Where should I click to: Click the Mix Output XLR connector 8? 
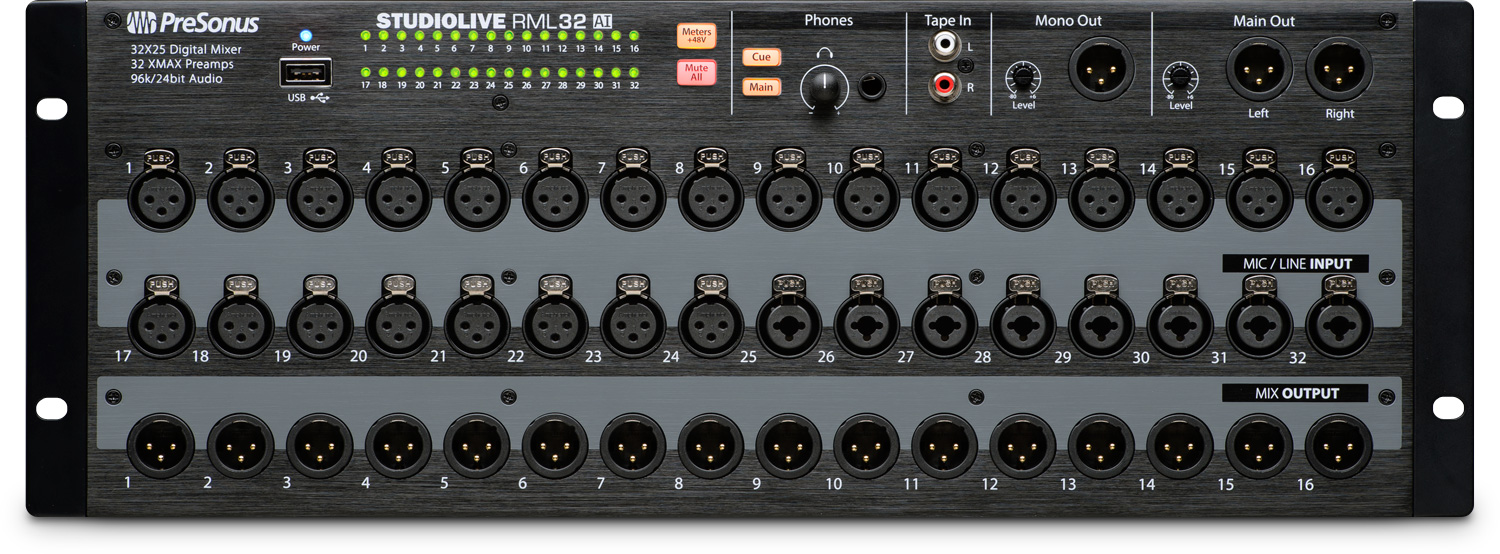click(711, 445)
